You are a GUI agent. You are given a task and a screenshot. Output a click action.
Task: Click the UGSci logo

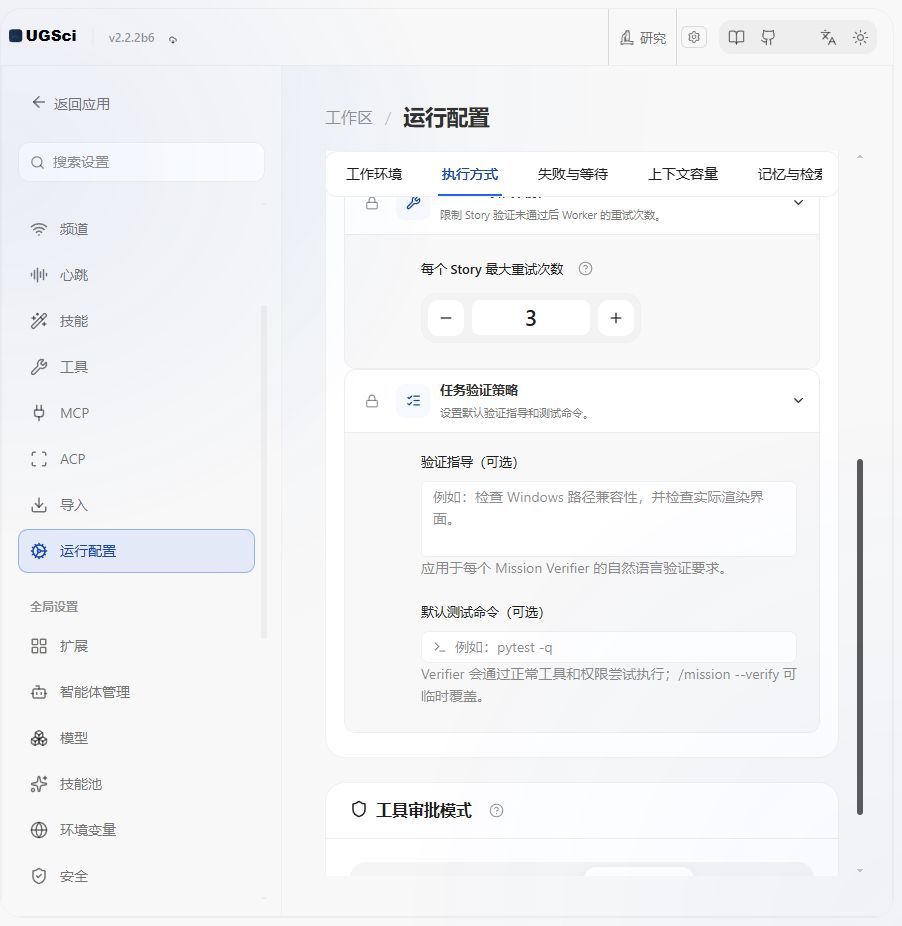[x=43, y=36]
